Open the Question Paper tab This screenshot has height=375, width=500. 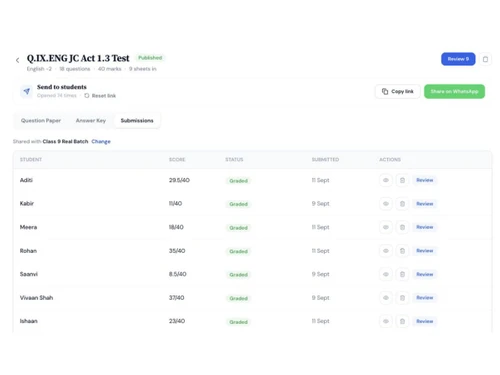pyautogui.click(x=41, y=120)
